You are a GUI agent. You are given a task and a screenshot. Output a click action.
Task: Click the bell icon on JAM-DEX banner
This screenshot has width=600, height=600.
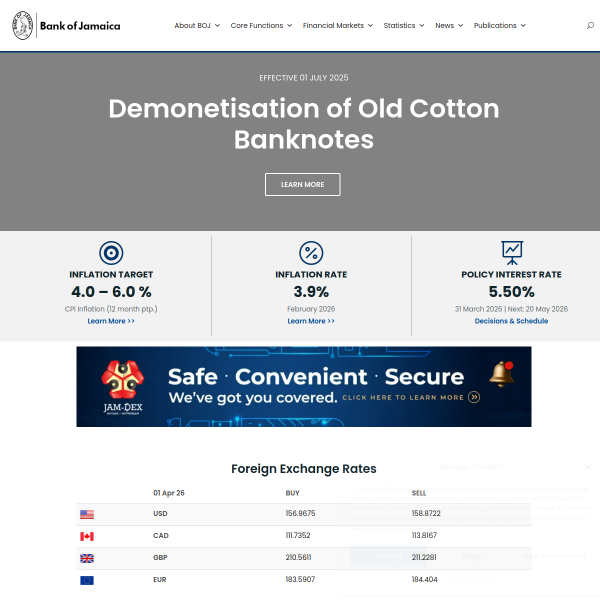click(501, 374)
